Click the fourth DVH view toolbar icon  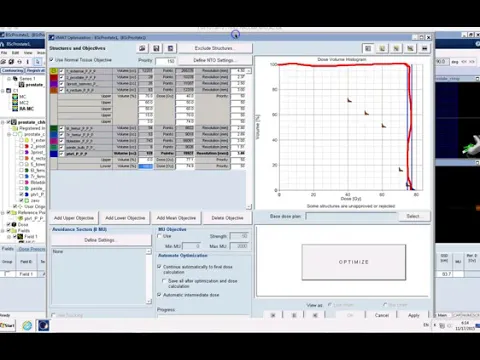(410, 48)
